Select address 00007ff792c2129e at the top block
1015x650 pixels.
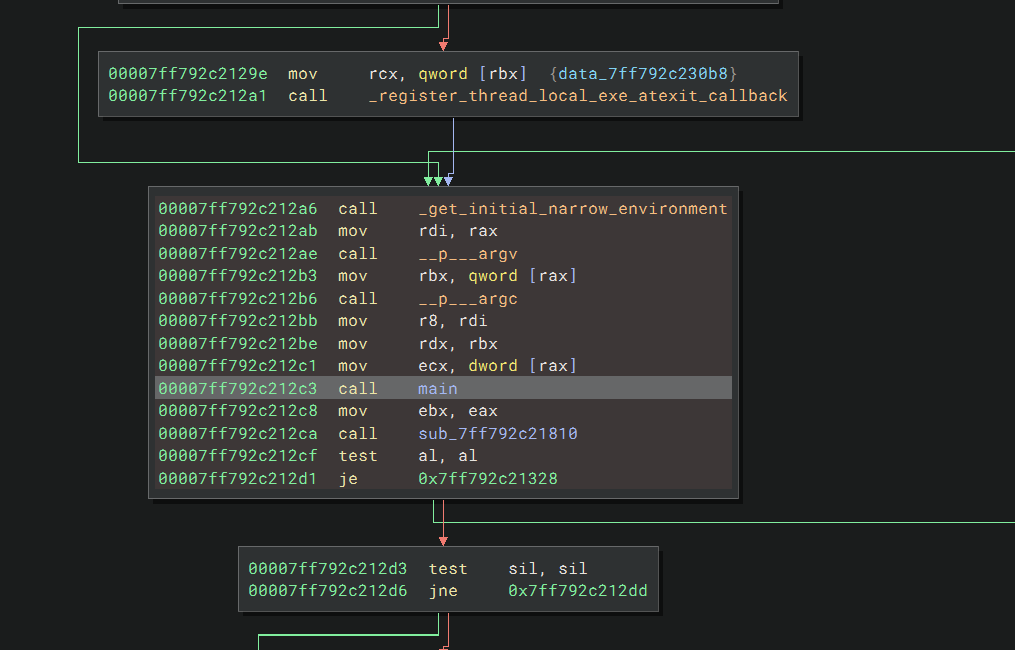187,74
